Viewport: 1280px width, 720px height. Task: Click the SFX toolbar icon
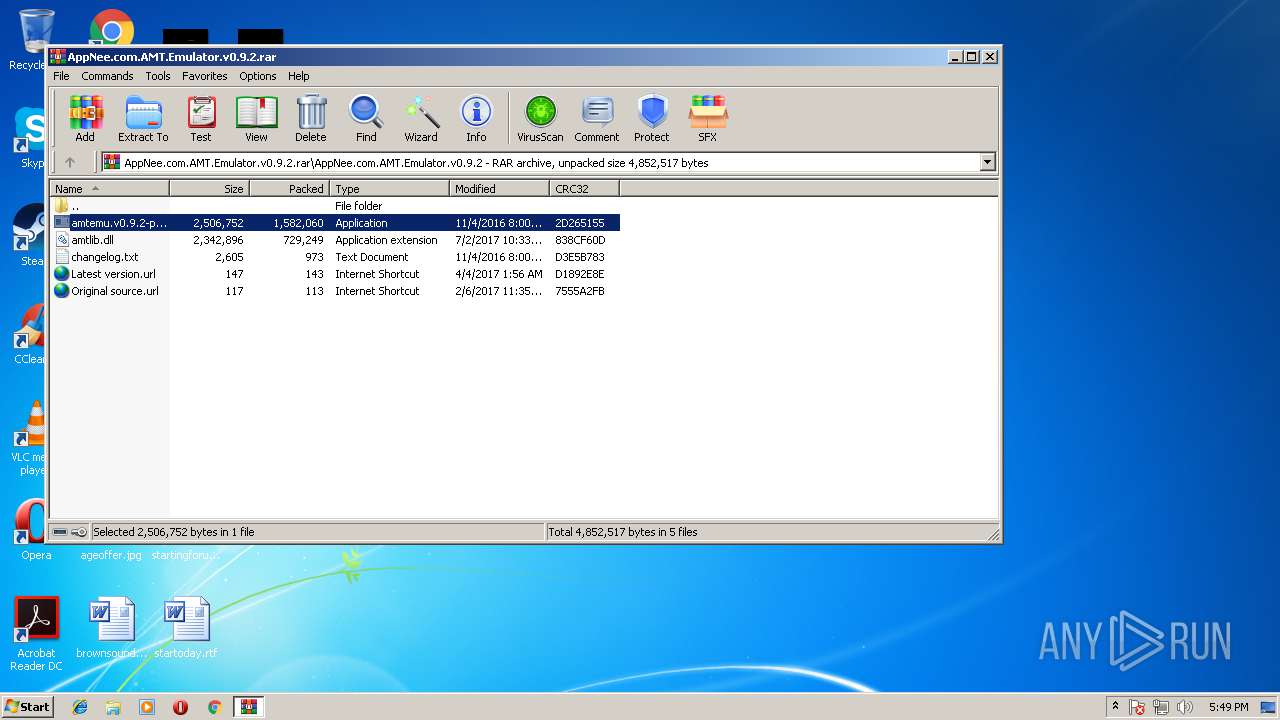(708, 119)
